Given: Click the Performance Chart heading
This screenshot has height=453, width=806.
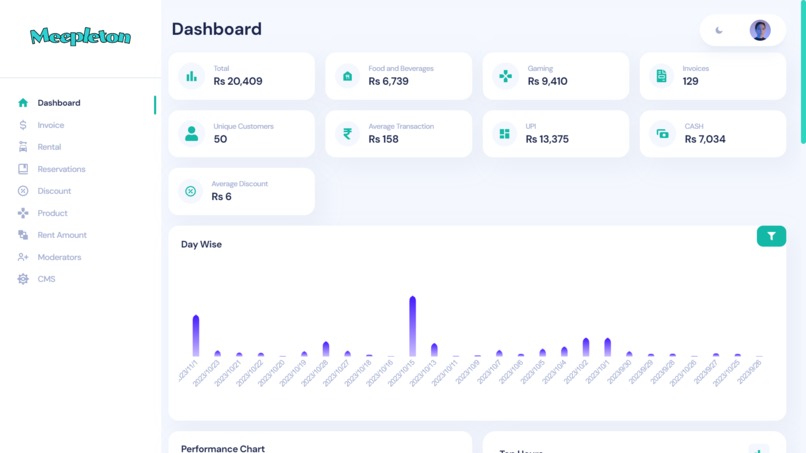Looking at the screenshot, I should click(x=223, y=448).
